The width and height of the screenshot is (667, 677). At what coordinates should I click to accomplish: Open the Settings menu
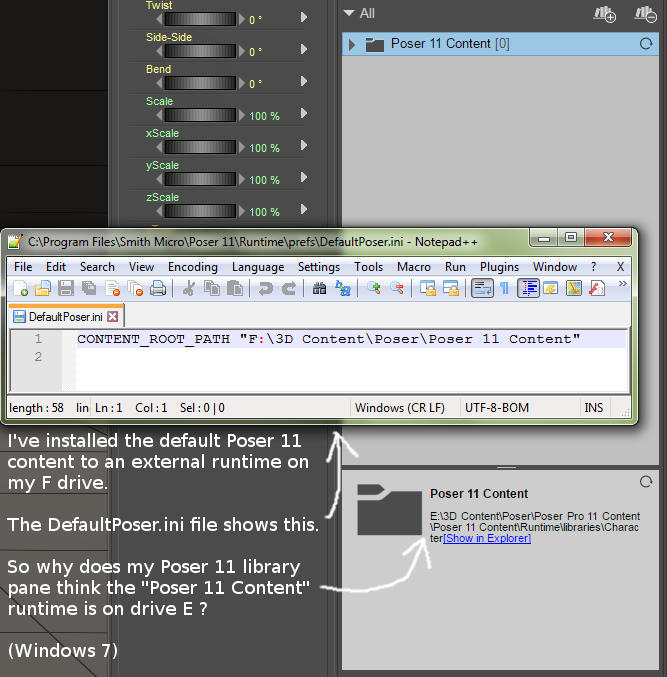tap(319, 267)
